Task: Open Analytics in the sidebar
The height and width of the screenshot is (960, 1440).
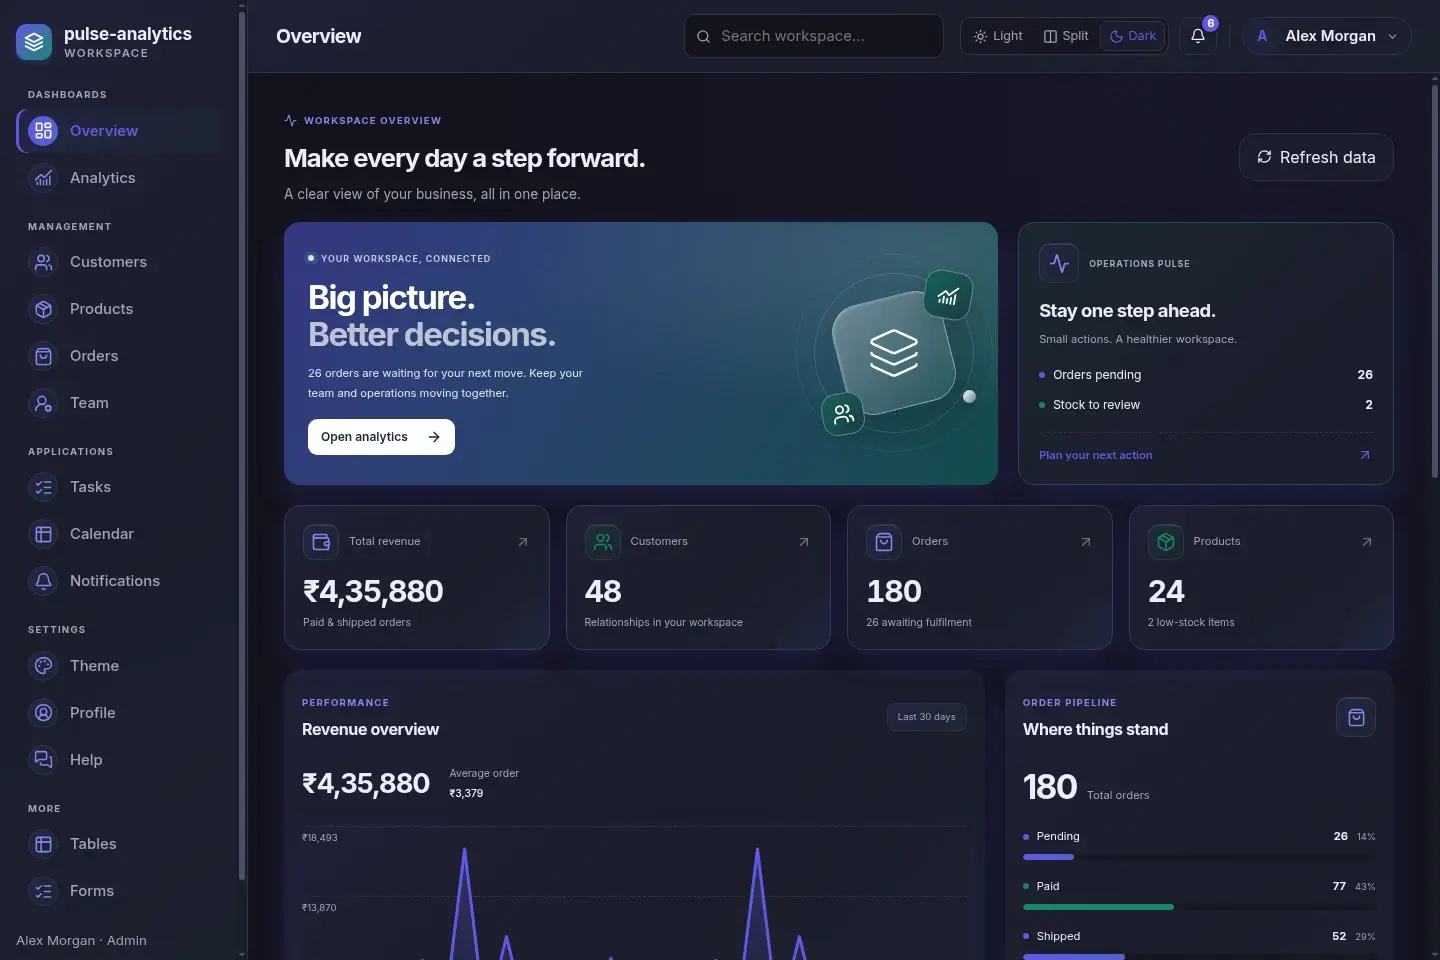Action: pyautogui.click(x=119, y=178)
